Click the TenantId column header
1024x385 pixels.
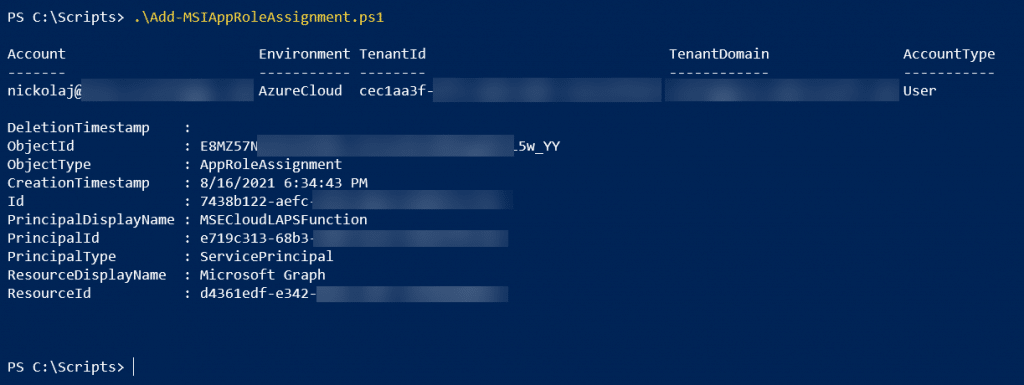[x=392, y=54]
